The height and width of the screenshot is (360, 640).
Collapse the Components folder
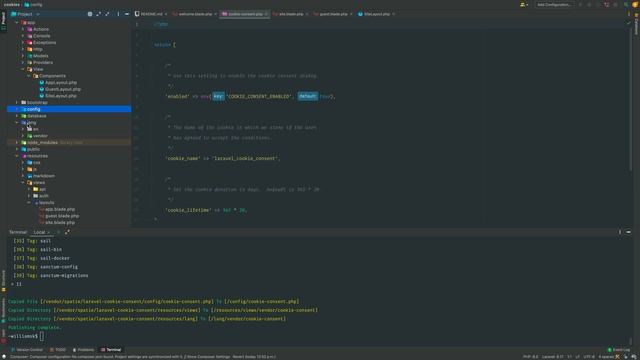tap(29, 76)
